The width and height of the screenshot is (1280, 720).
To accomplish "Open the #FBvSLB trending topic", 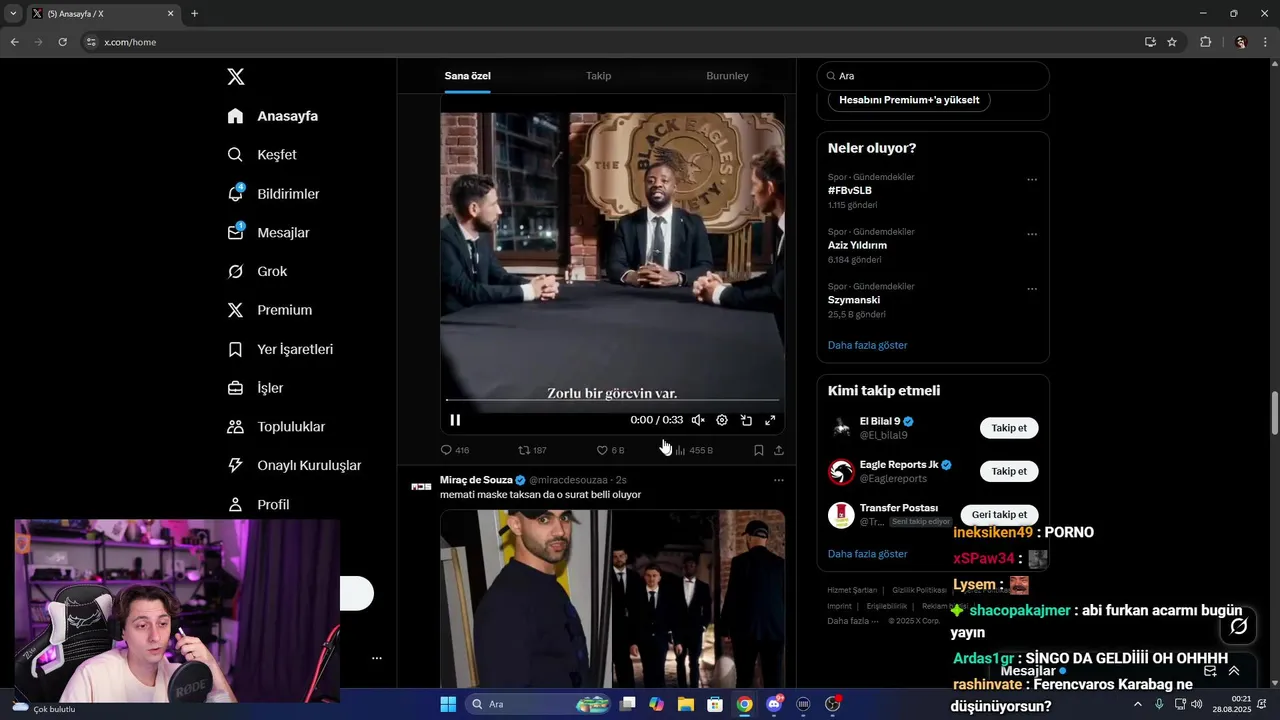I will coord(850,190).
